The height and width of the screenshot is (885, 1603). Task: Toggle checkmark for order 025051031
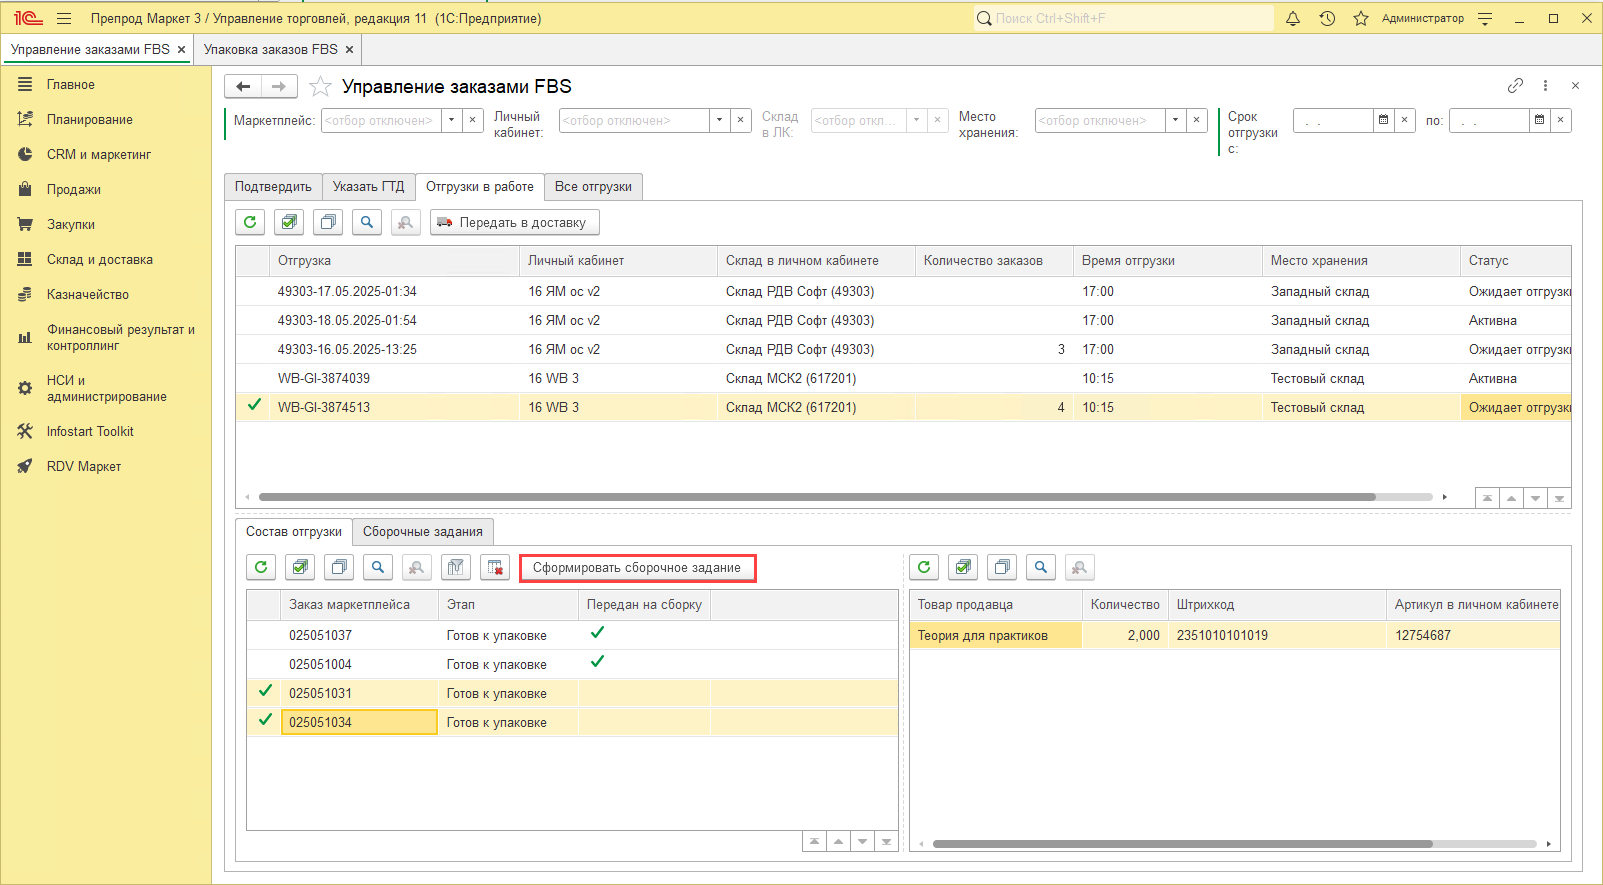tap(265, 692)
